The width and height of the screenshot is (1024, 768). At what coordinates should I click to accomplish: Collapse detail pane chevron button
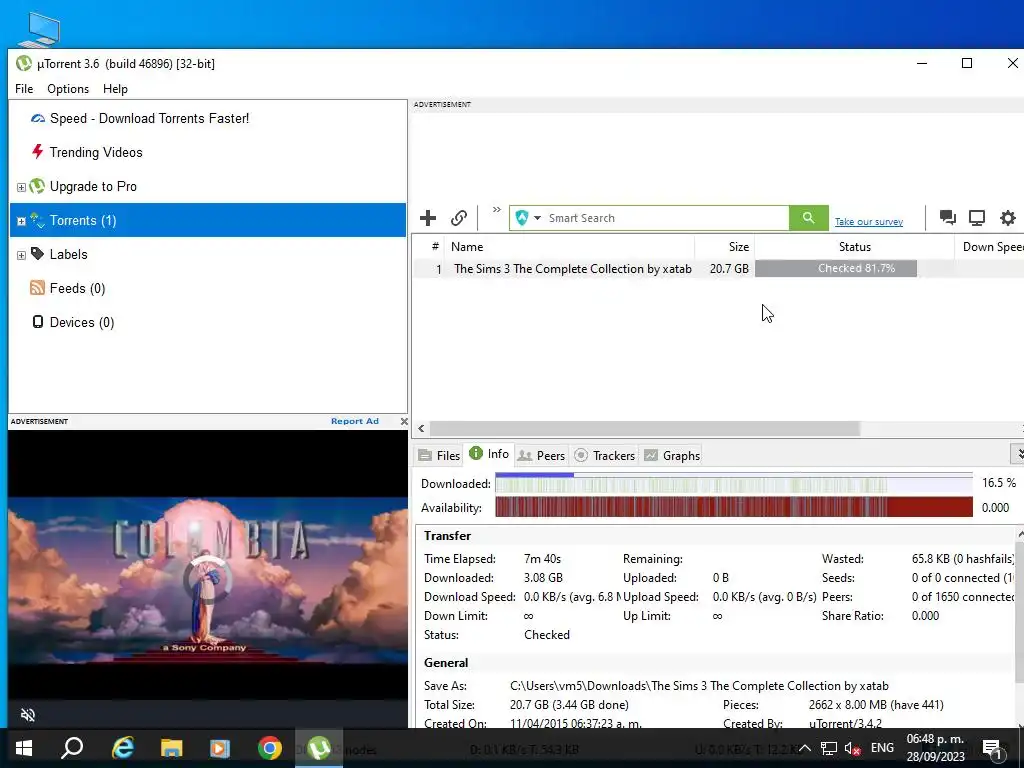coord(1018,453)
